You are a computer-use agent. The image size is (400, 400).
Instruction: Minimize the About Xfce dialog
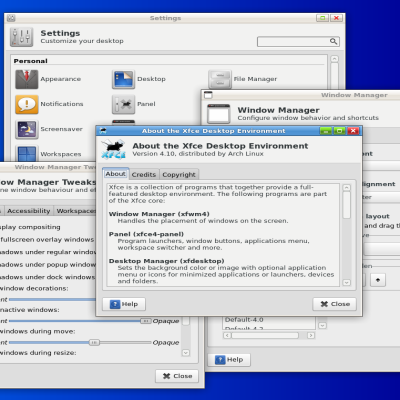(326, 131)
